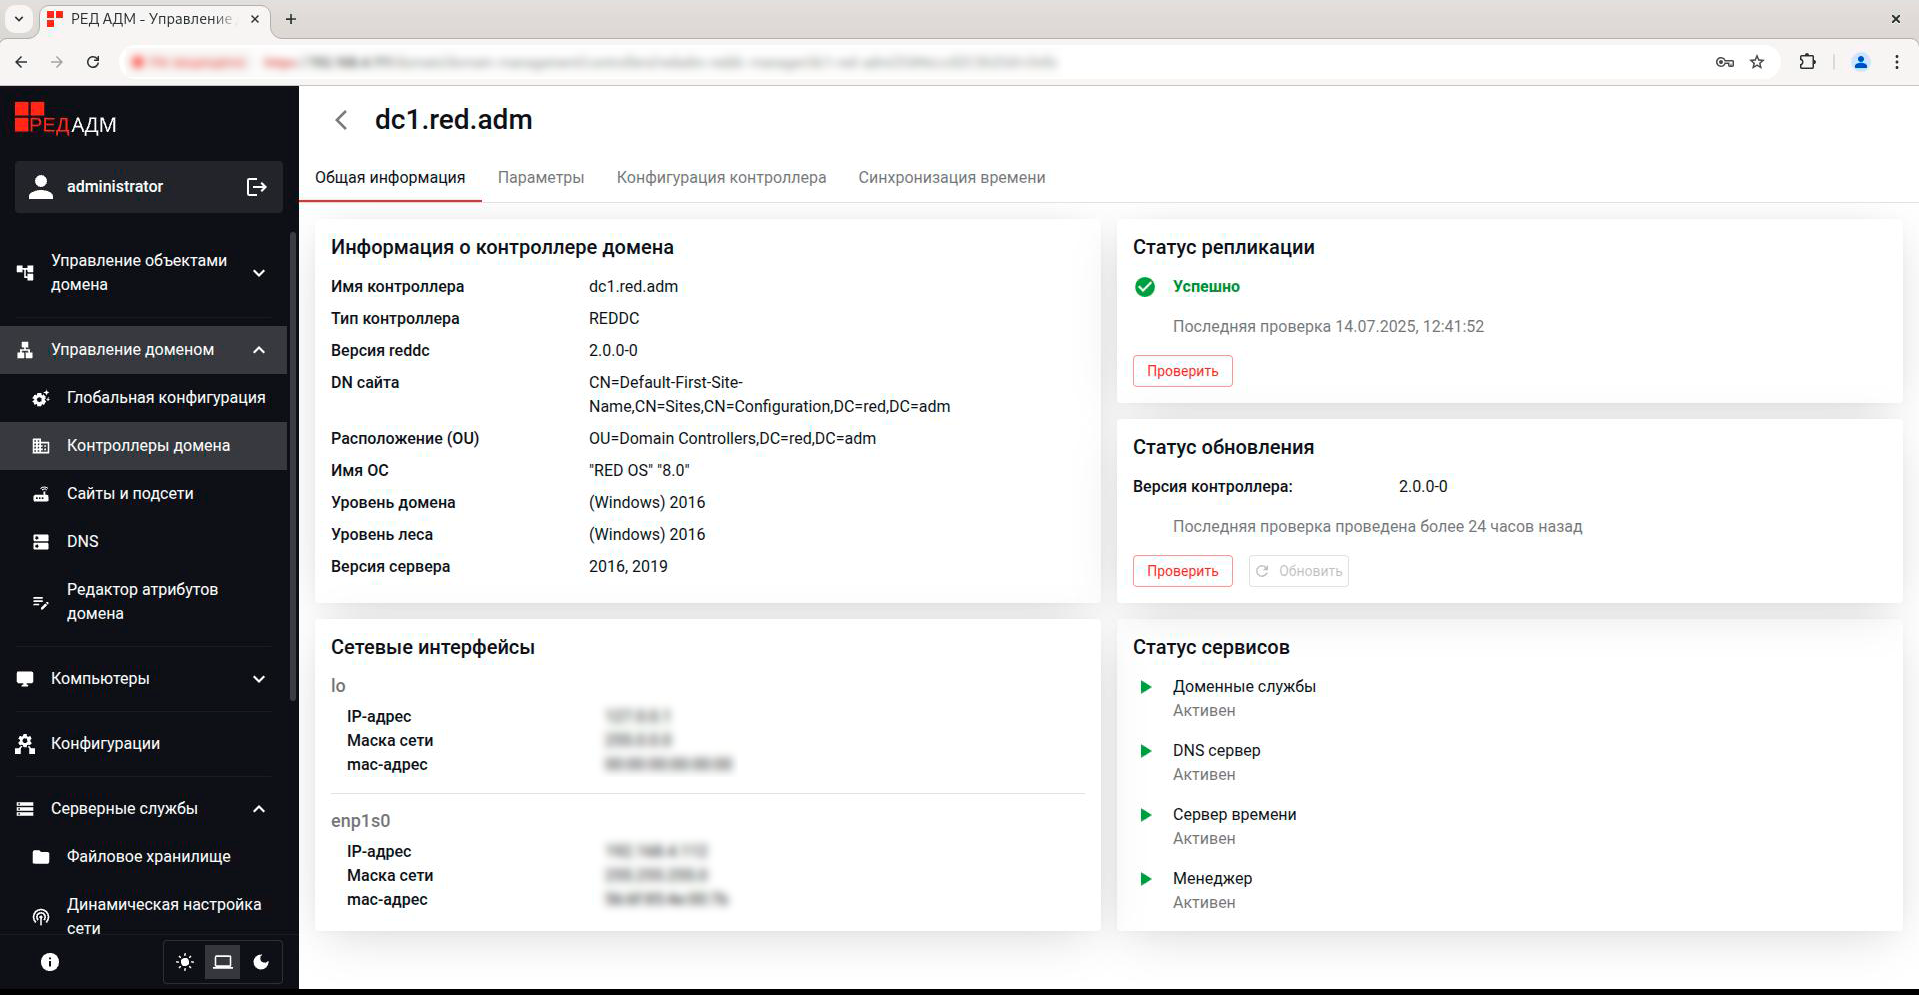Open the browser profile icon

click(x=1861, y=62)
